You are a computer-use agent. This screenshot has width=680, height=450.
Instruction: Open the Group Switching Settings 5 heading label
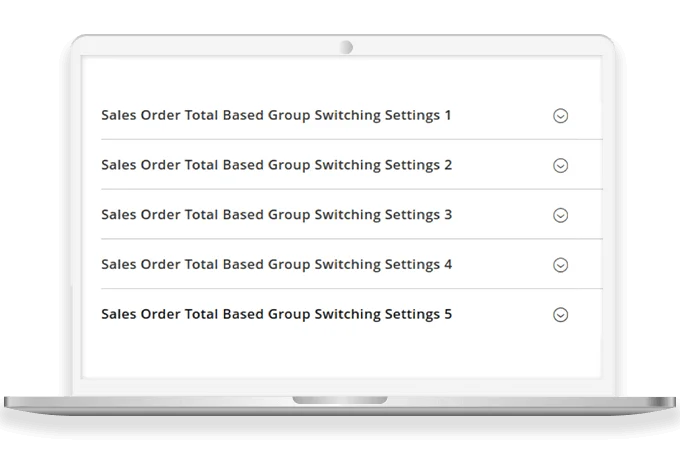(276, 314)
